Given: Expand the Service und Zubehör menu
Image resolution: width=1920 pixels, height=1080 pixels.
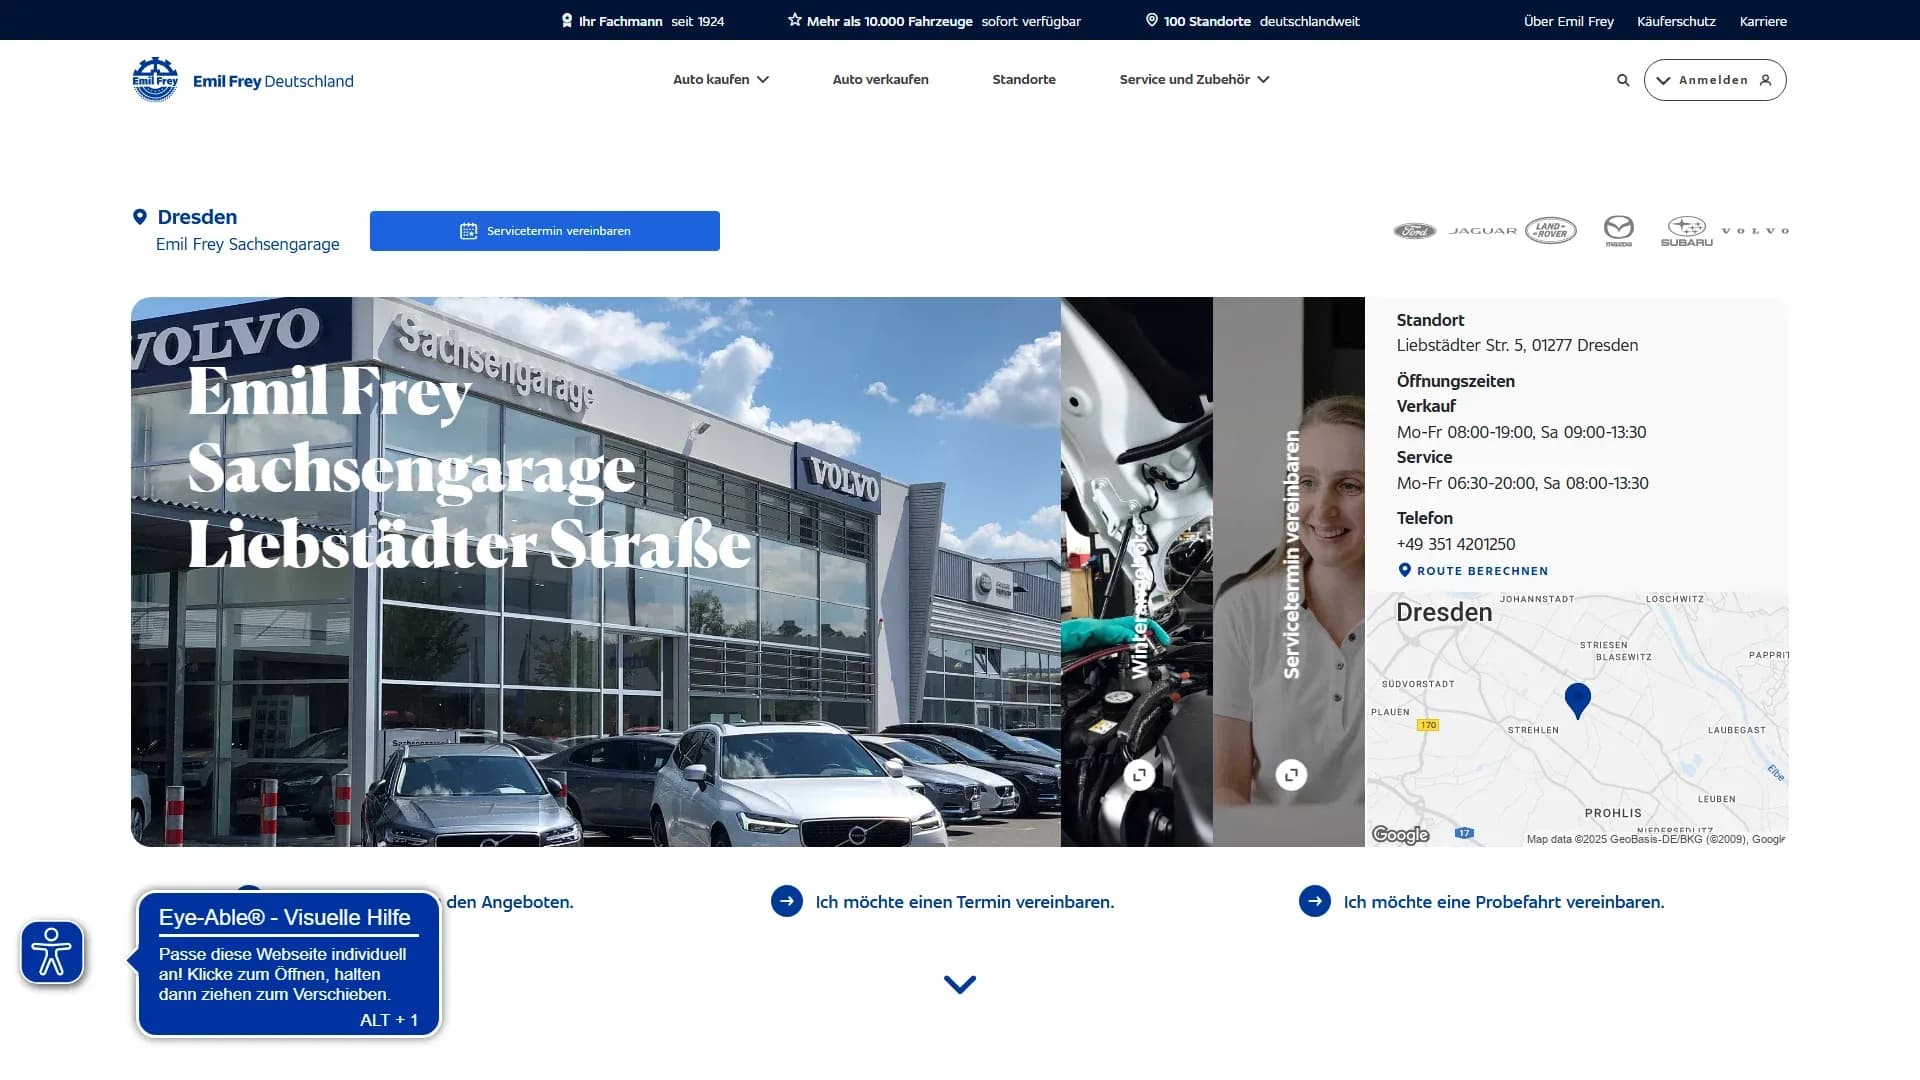Looking at the screenshot, I should click(x=1194, y=80).
